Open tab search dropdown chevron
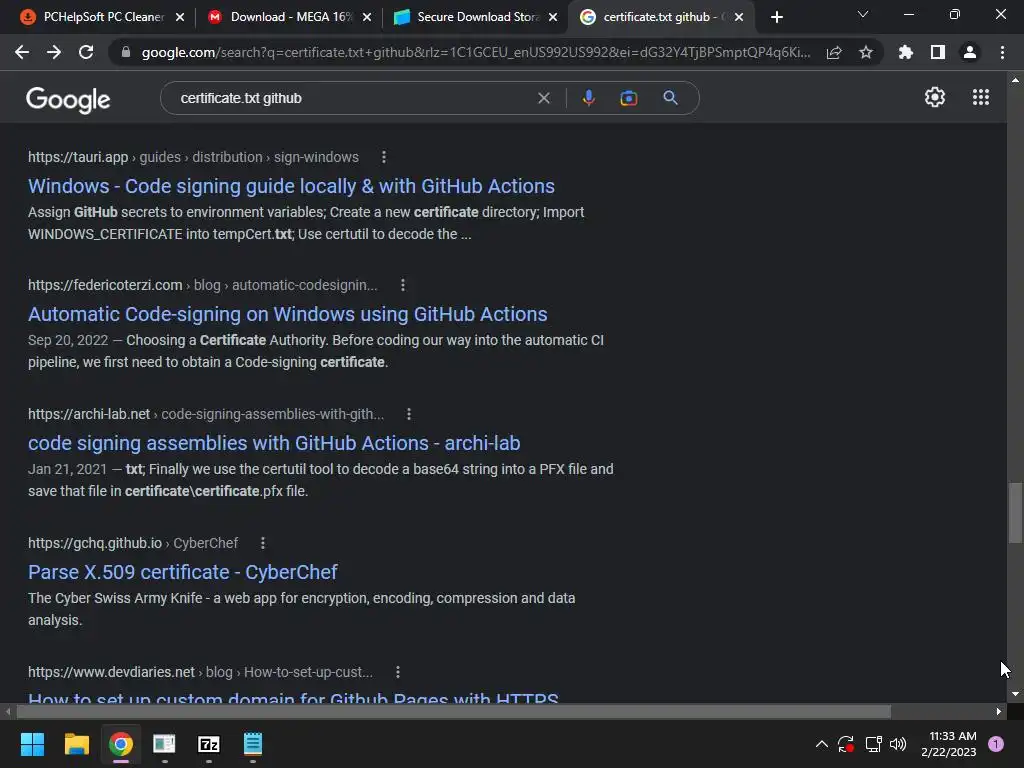Image resolution: width=1024 pixels, height=768 pixels. [x=863, y=14]
